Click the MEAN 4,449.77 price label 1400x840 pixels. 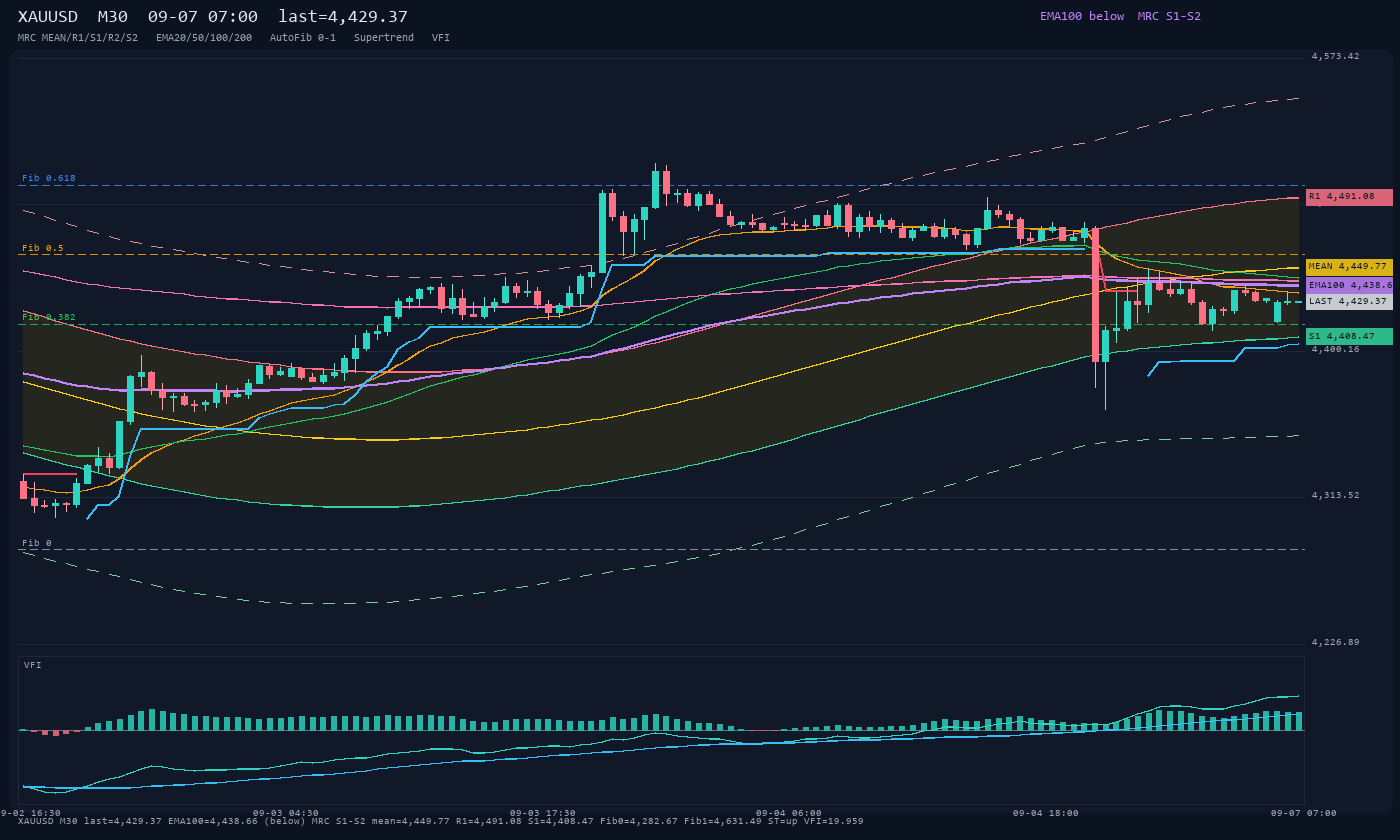click(1349, 267)
